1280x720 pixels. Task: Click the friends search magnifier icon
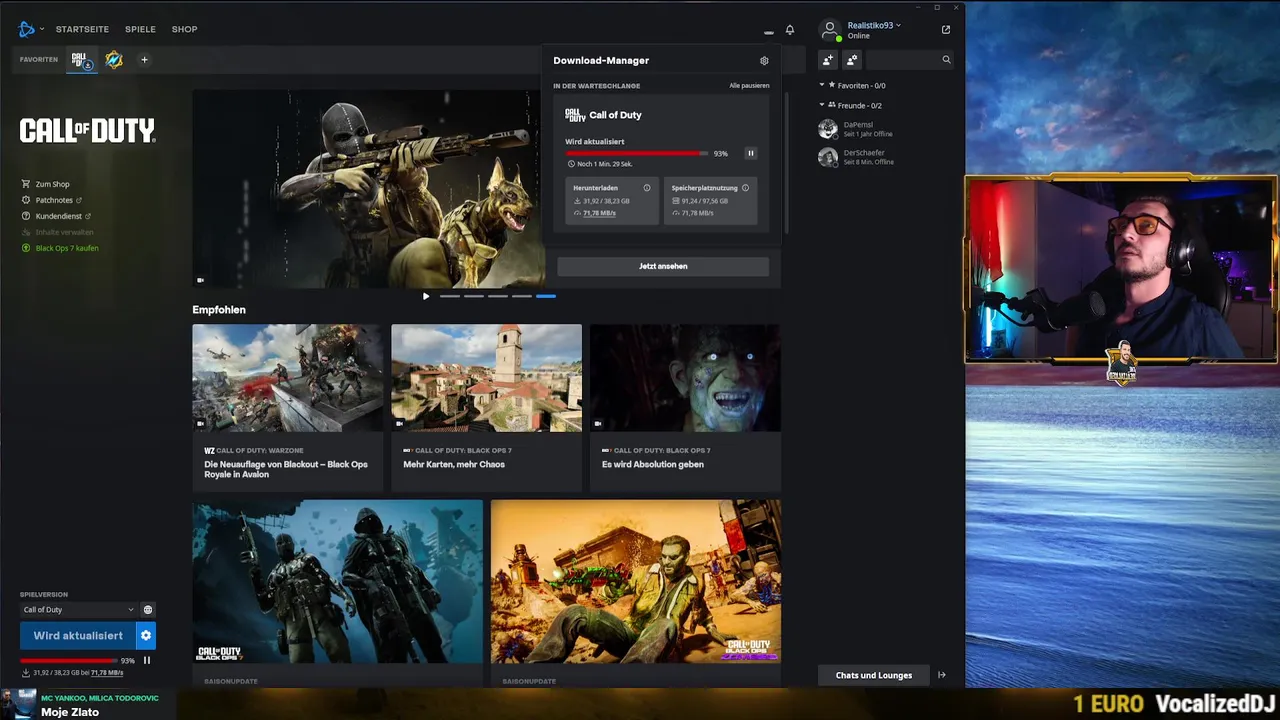point(946,60)
